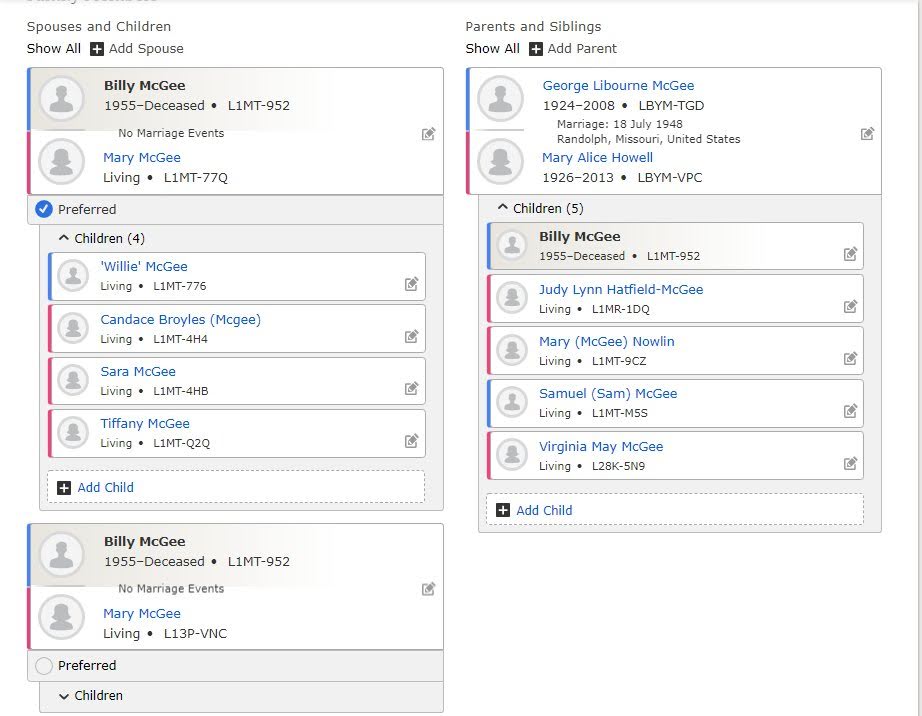Screen dimensions: 922x716
Task: Click ID text L1MT-Q2Q
Action: pos(181,443)
